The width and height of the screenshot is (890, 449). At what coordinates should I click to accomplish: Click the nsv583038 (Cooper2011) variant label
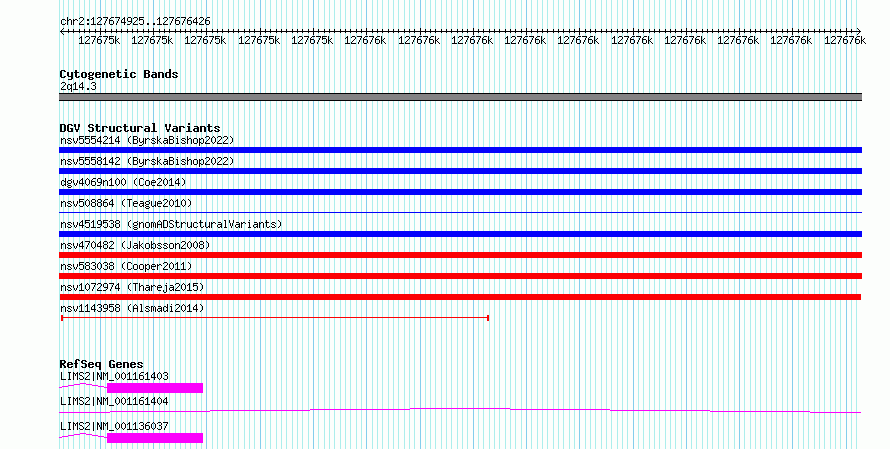[x=126, y=266]
